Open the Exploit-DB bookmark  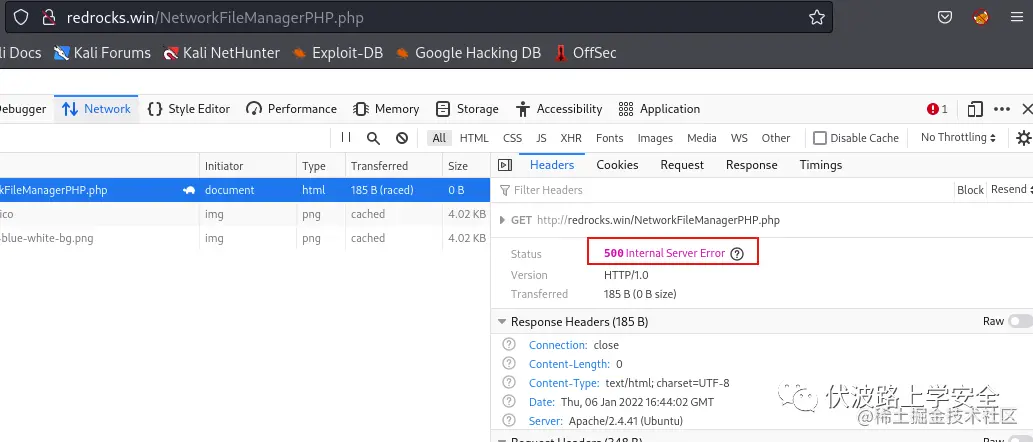[337, 53]
